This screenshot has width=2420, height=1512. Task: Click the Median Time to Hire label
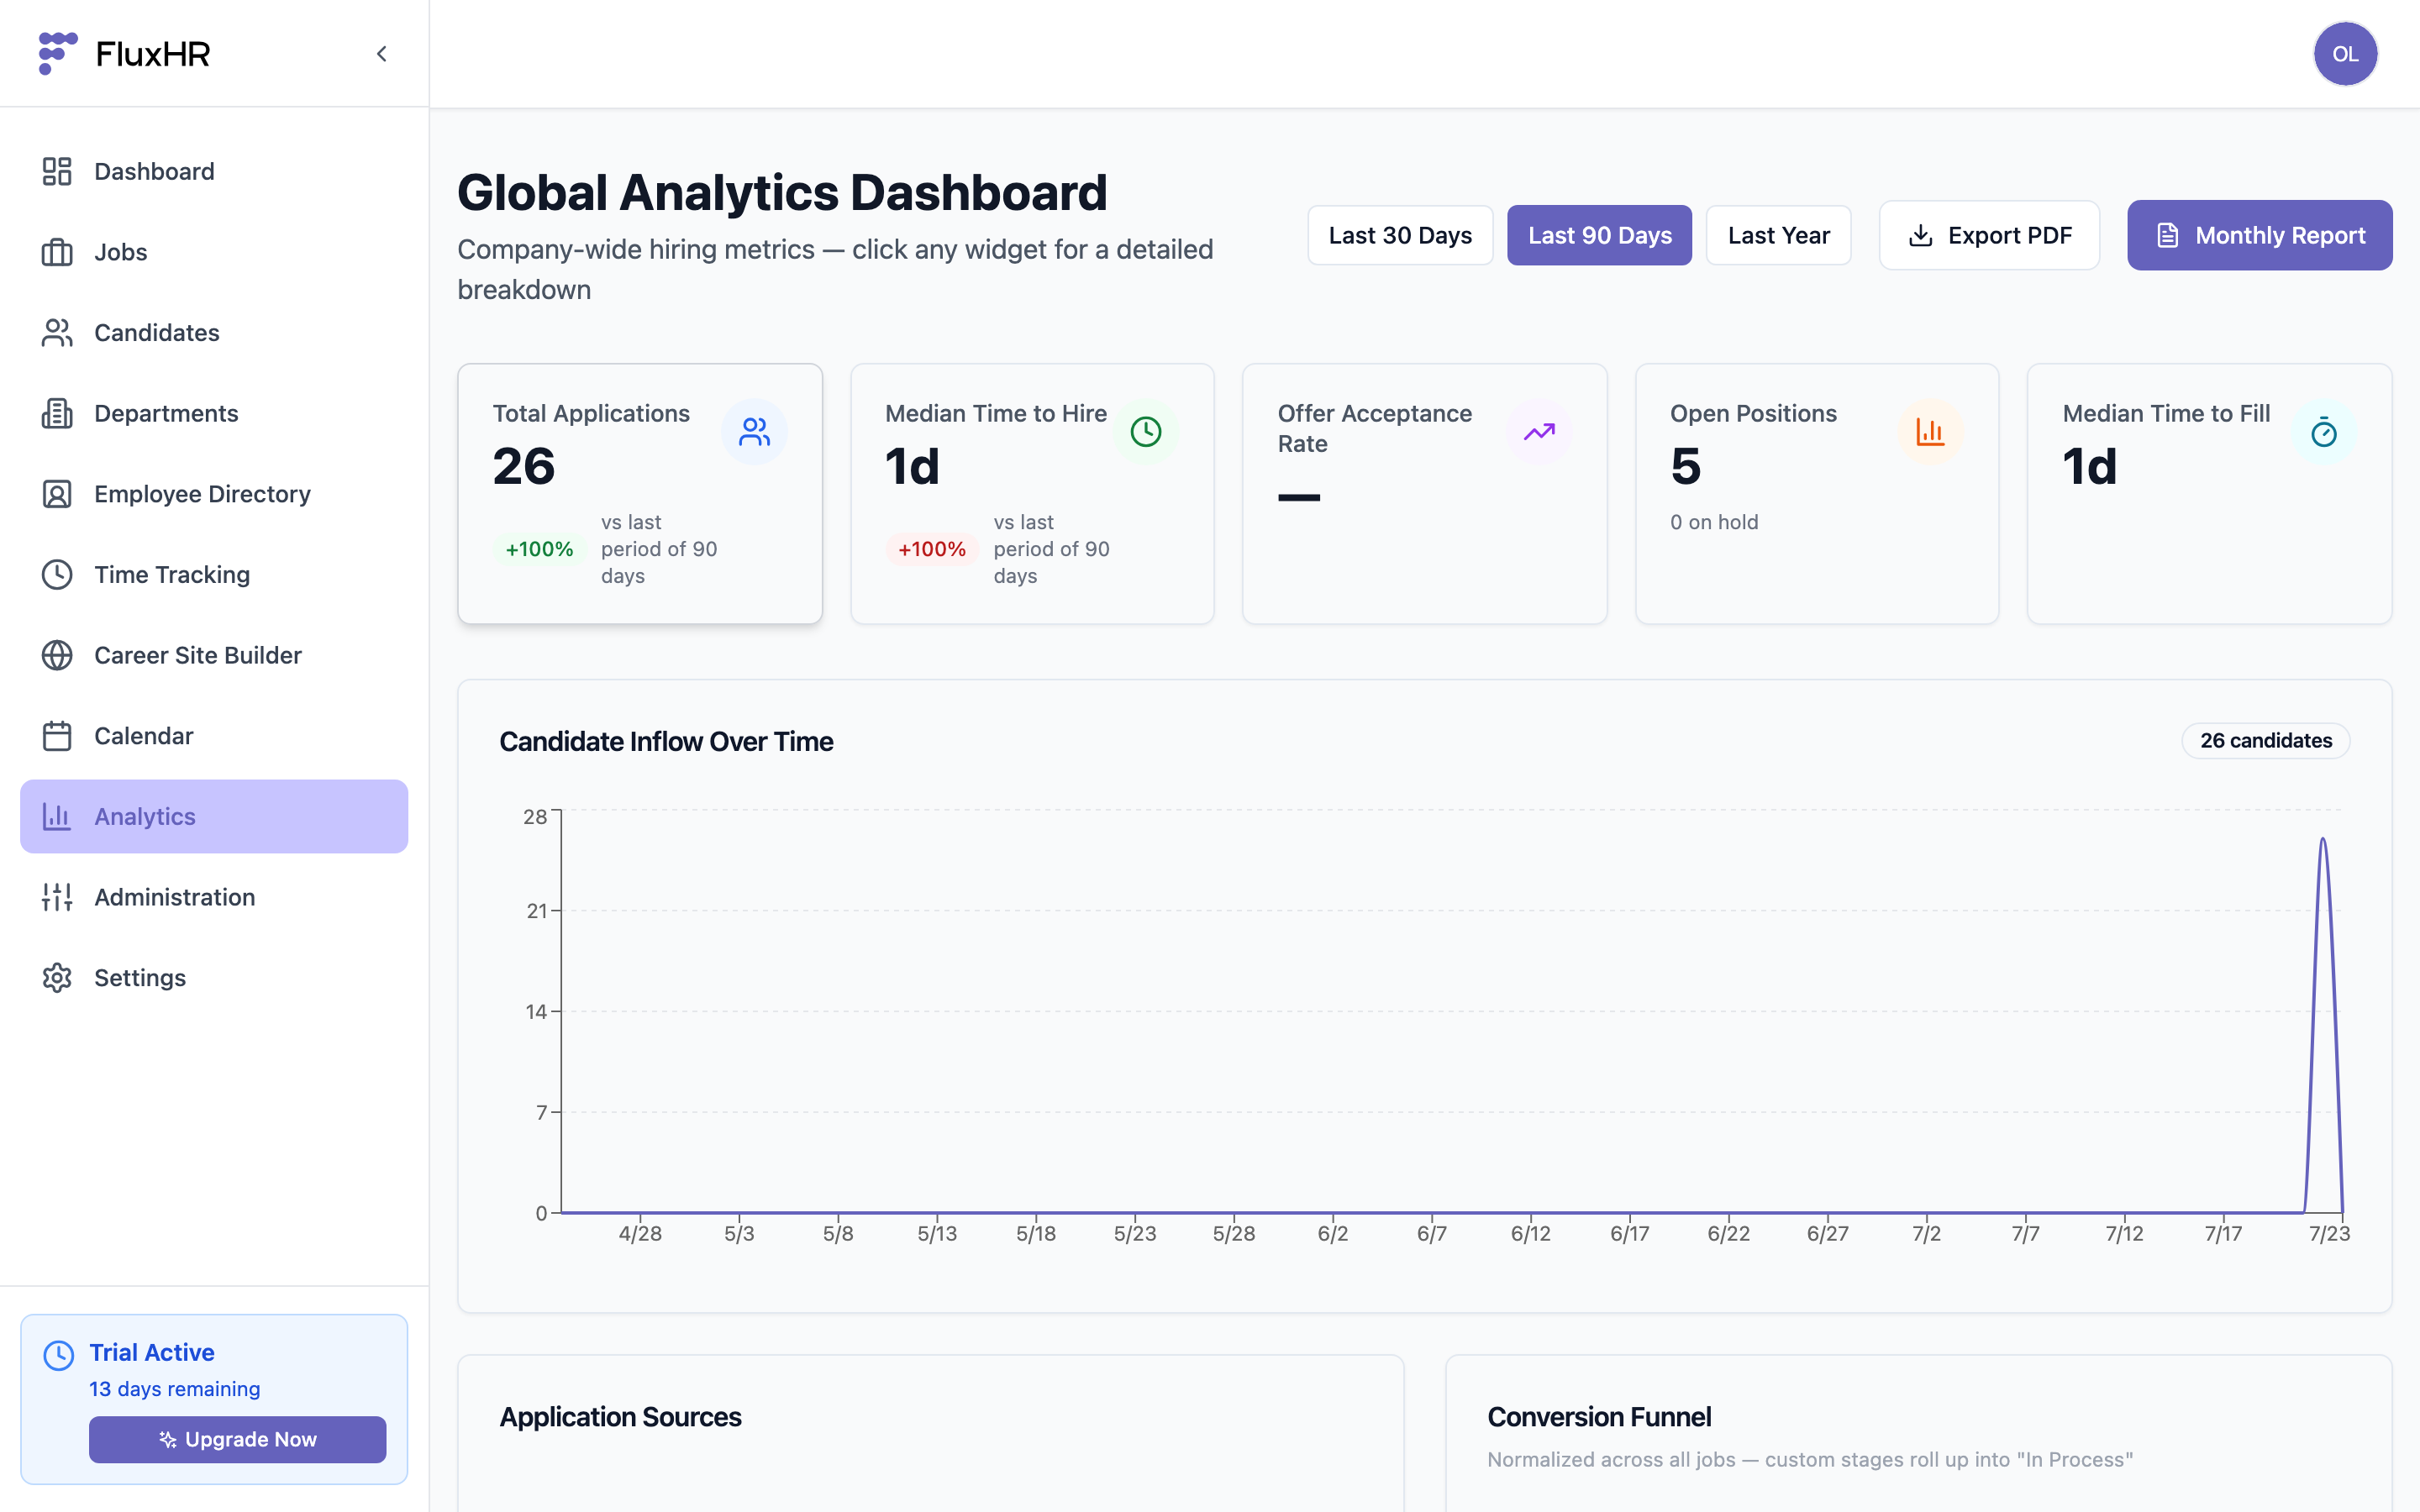click(x=996, y=413)
